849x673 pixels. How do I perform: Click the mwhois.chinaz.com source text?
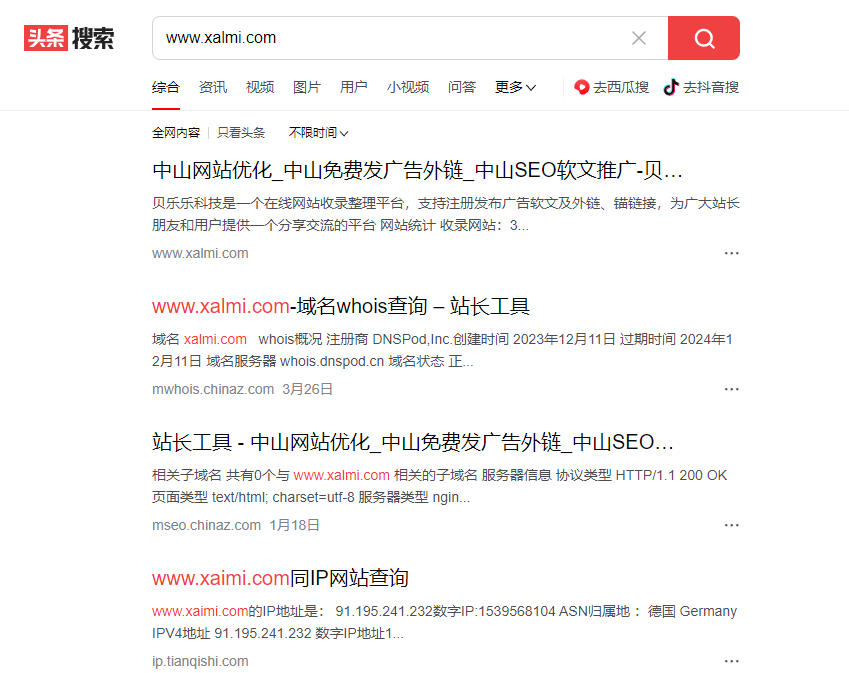click(213, 389)
